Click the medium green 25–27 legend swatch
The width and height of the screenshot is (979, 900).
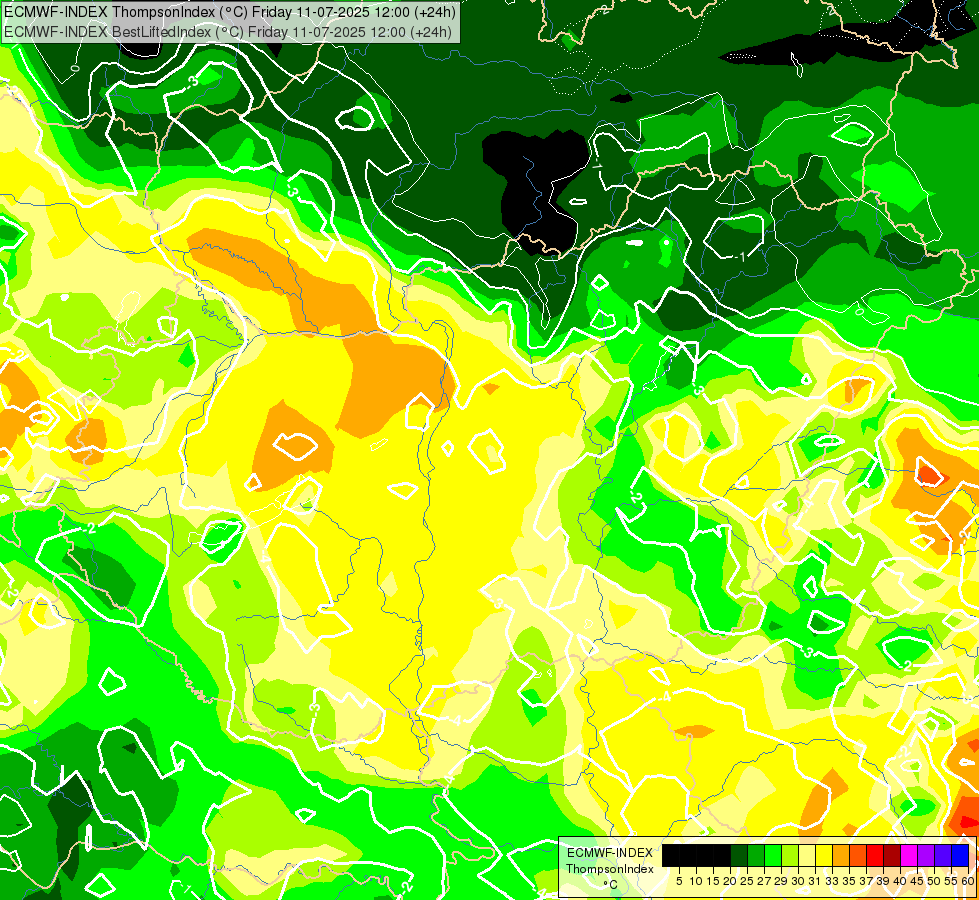756,856
